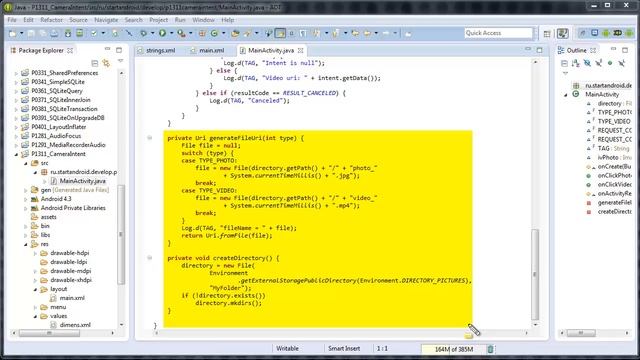Toggle Hide Static Members in Outline
Screen dimensions: 640x360
(599, 63)
